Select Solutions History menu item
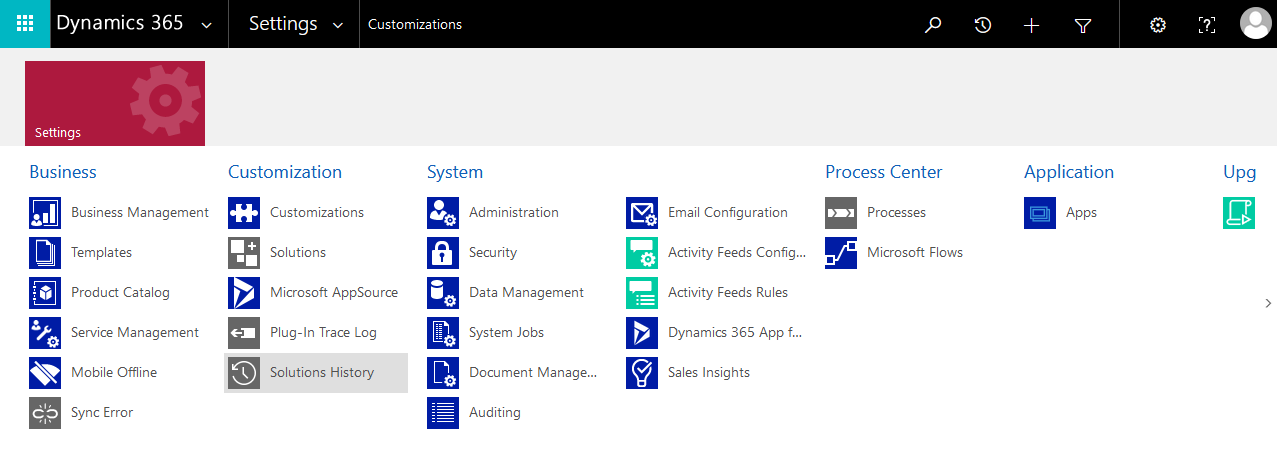Image resolution: width=1277 pixels, height=454 pixels. click(x=321, y=373)
